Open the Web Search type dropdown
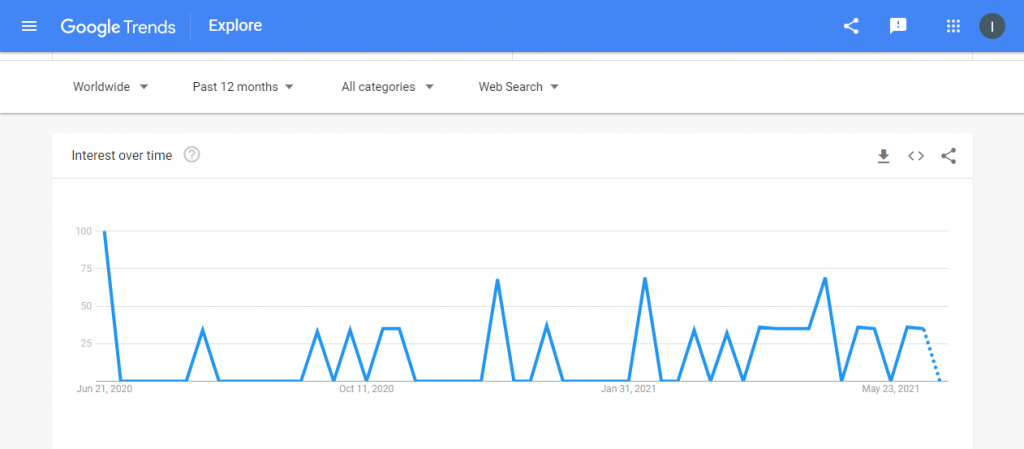Viewport: 1024px width, 449px height. coord(519,87)
